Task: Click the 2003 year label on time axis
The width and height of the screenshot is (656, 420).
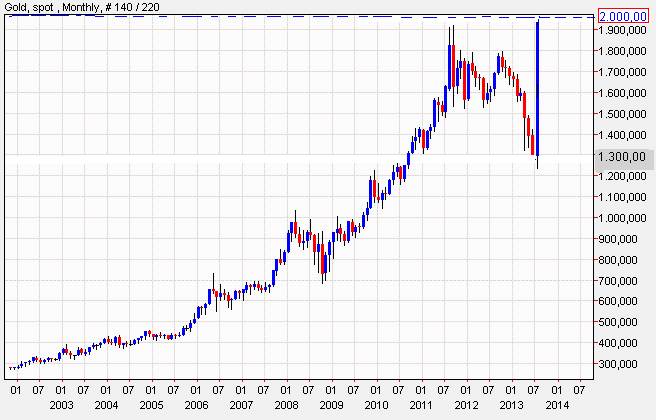Action: 61,405
